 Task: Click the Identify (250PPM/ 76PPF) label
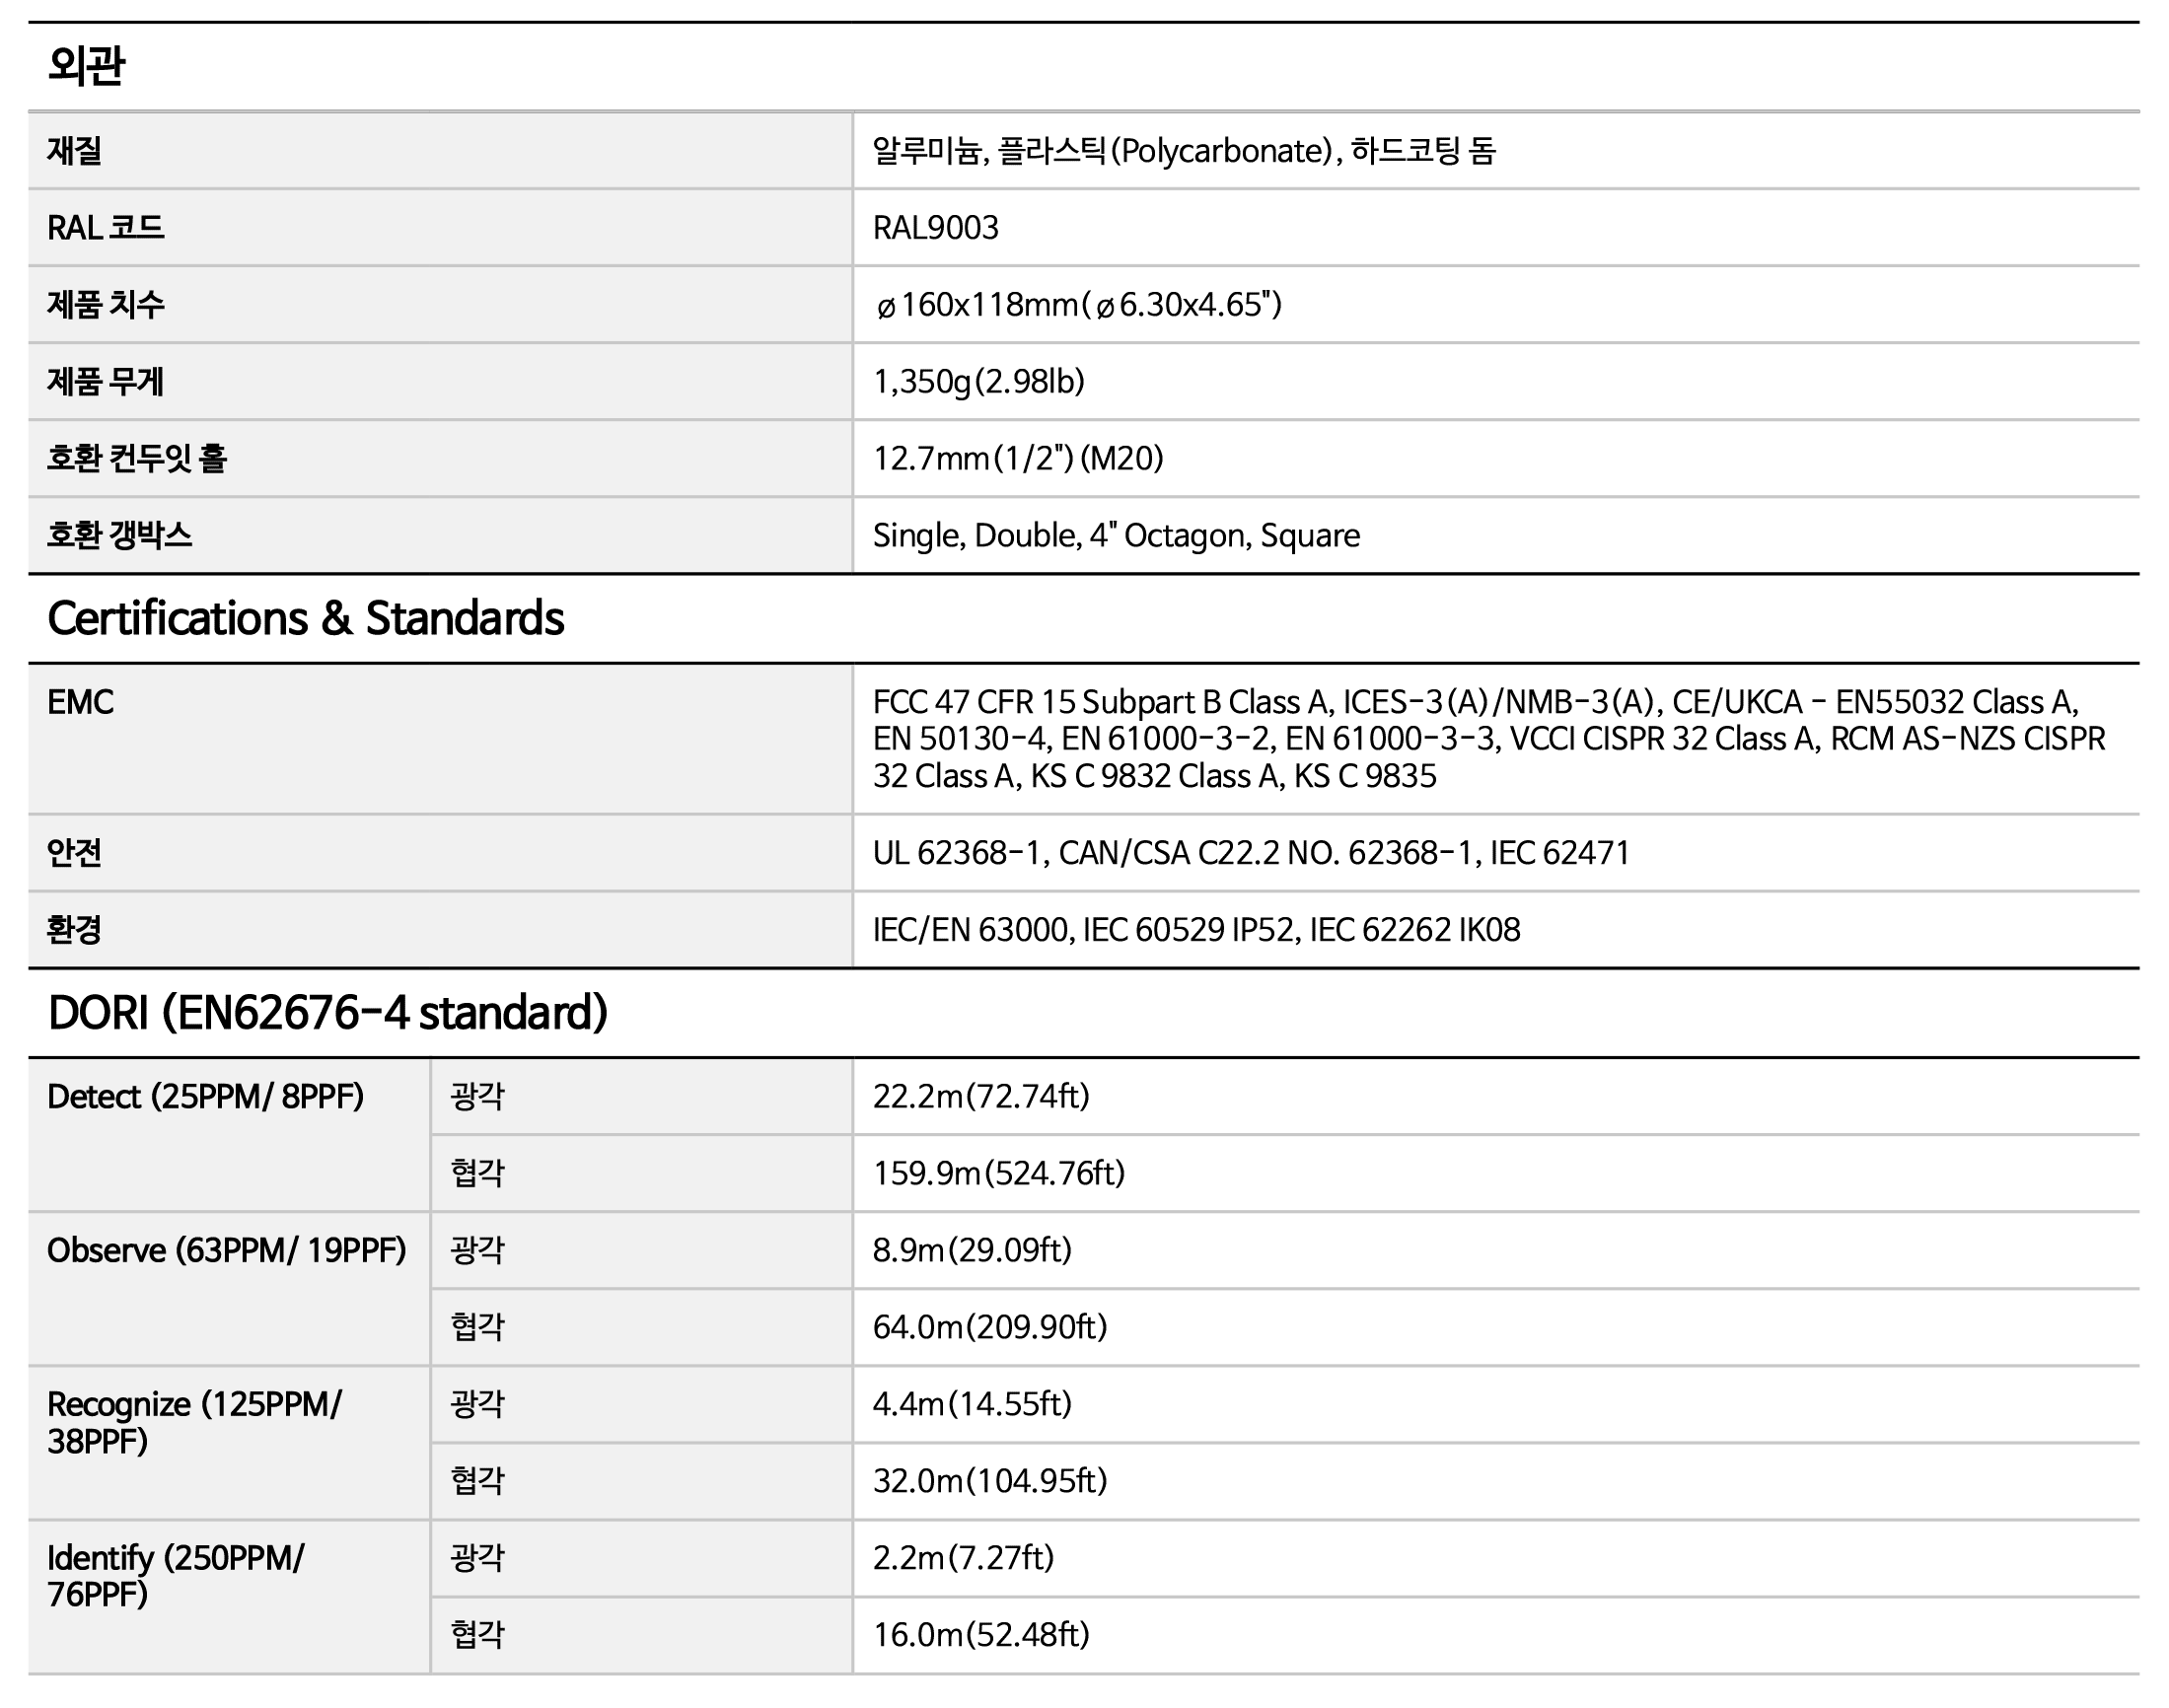[175, 1575]
